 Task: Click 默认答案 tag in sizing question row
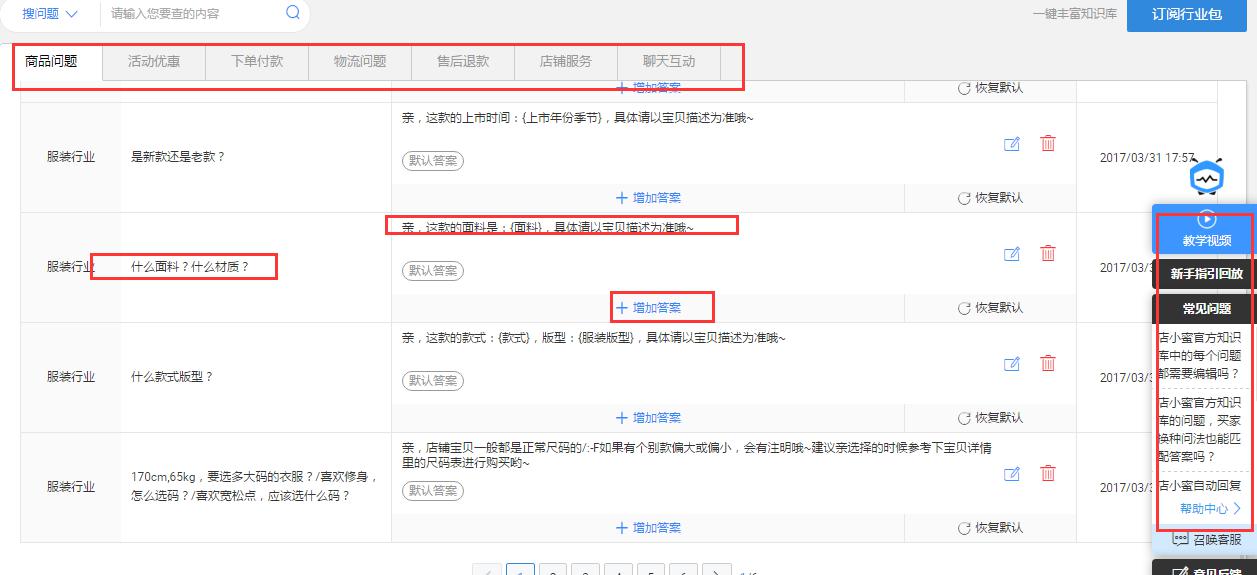point(433,491)
